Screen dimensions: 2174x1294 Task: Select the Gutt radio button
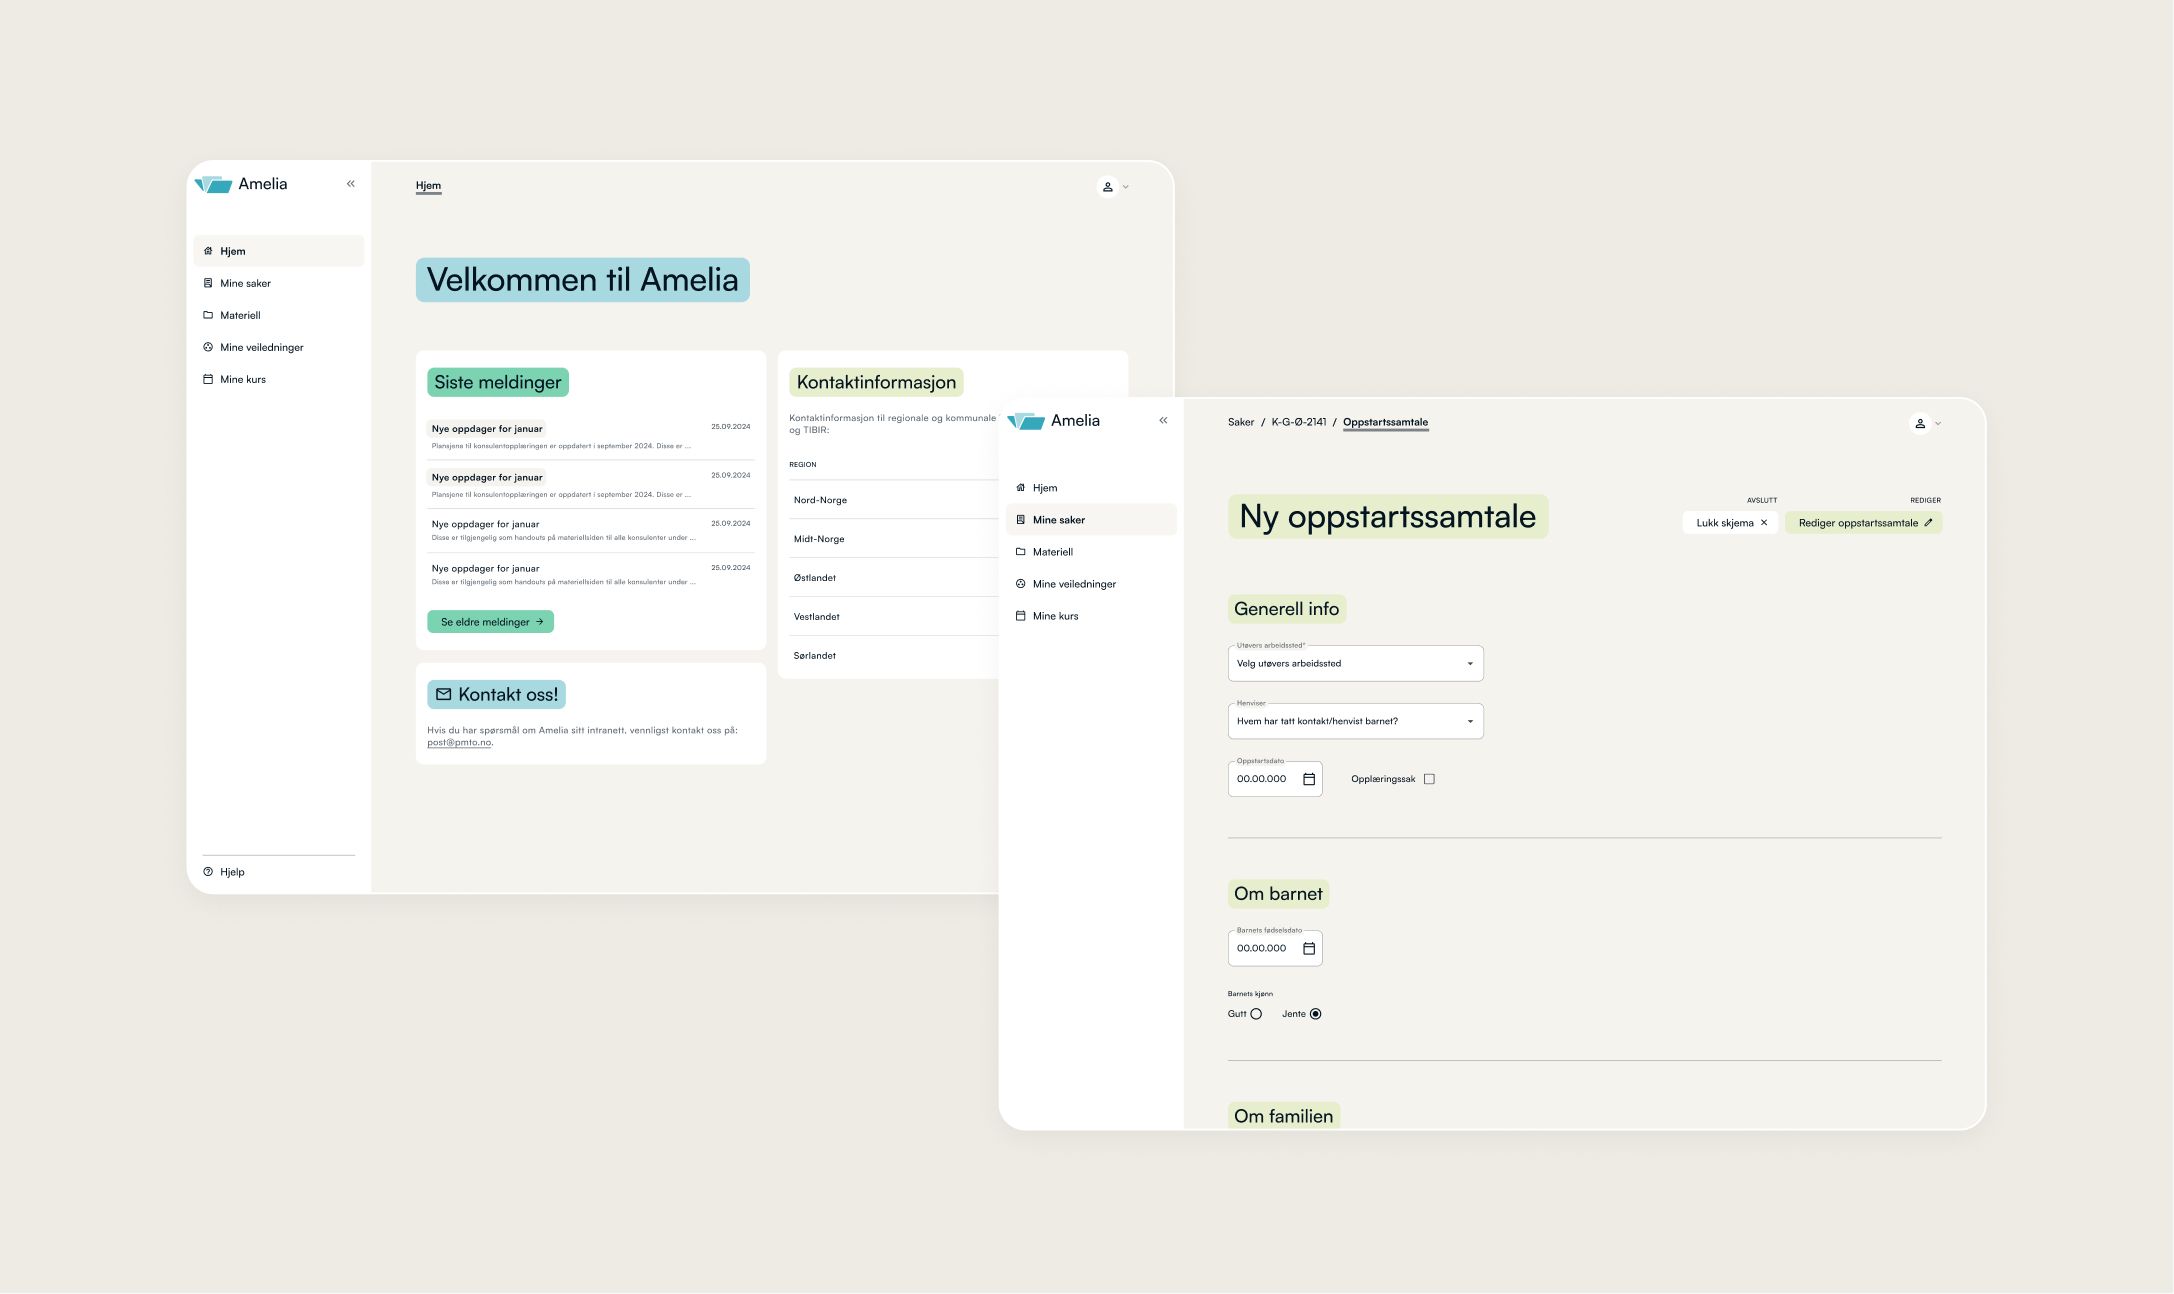click(1256, 1014)
